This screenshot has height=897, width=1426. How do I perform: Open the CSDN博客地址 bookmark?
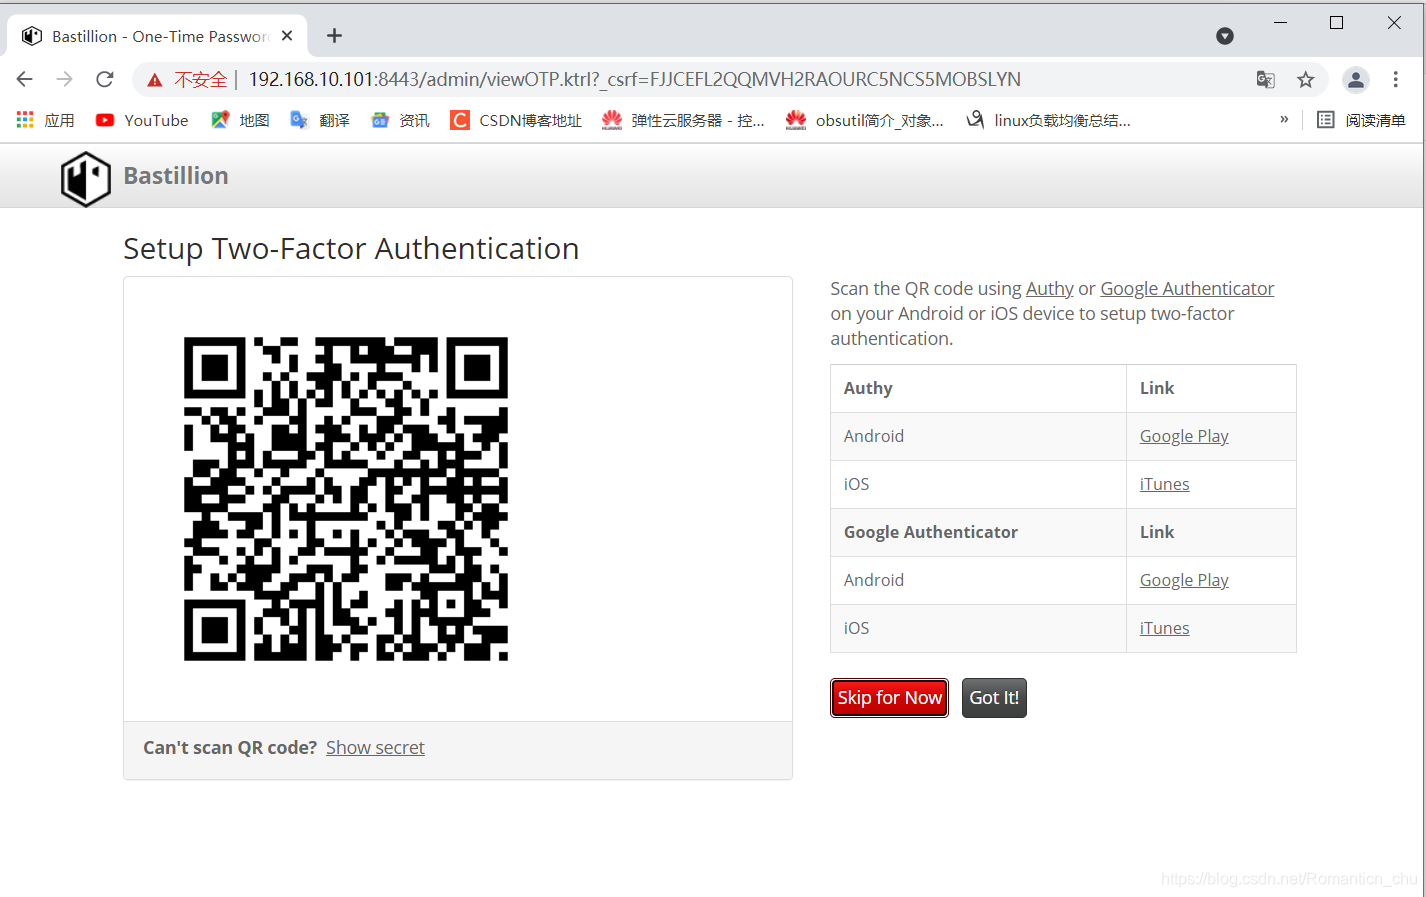[515, 120]
